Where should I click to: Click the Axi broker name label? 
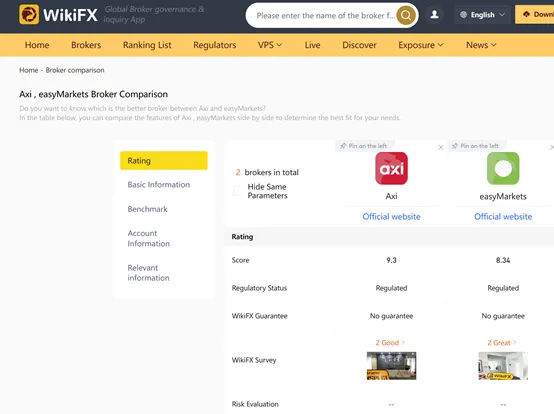click(x=391, y=196)
